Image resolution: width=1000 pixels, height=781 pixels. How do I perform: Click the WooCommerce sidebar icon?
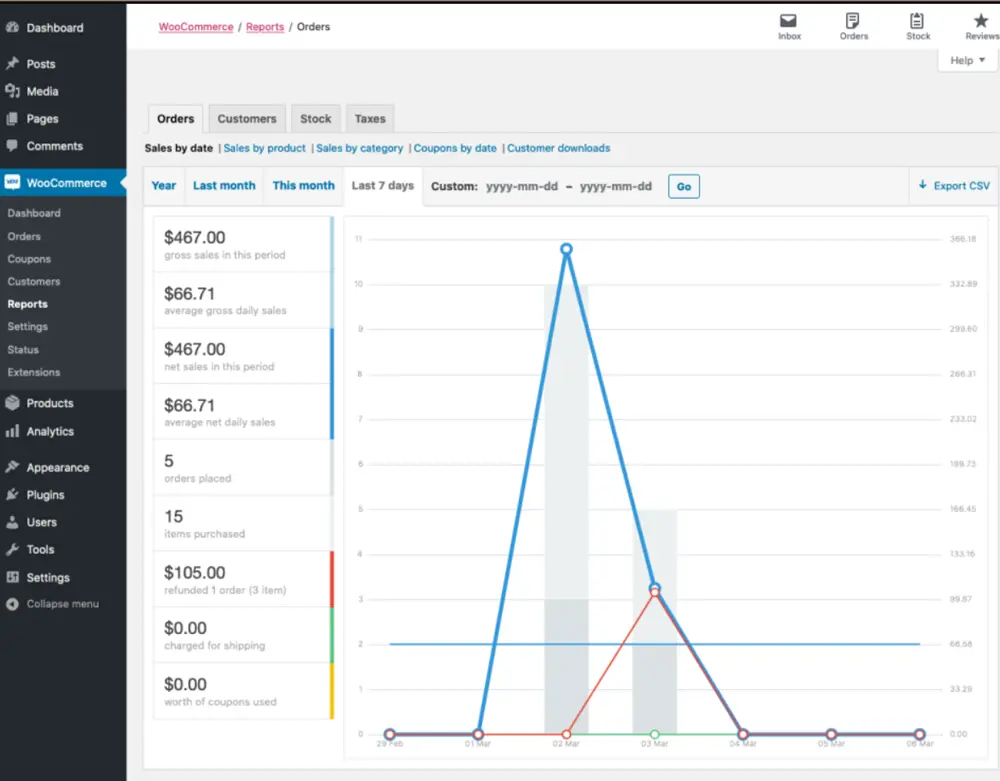(14, 183)
